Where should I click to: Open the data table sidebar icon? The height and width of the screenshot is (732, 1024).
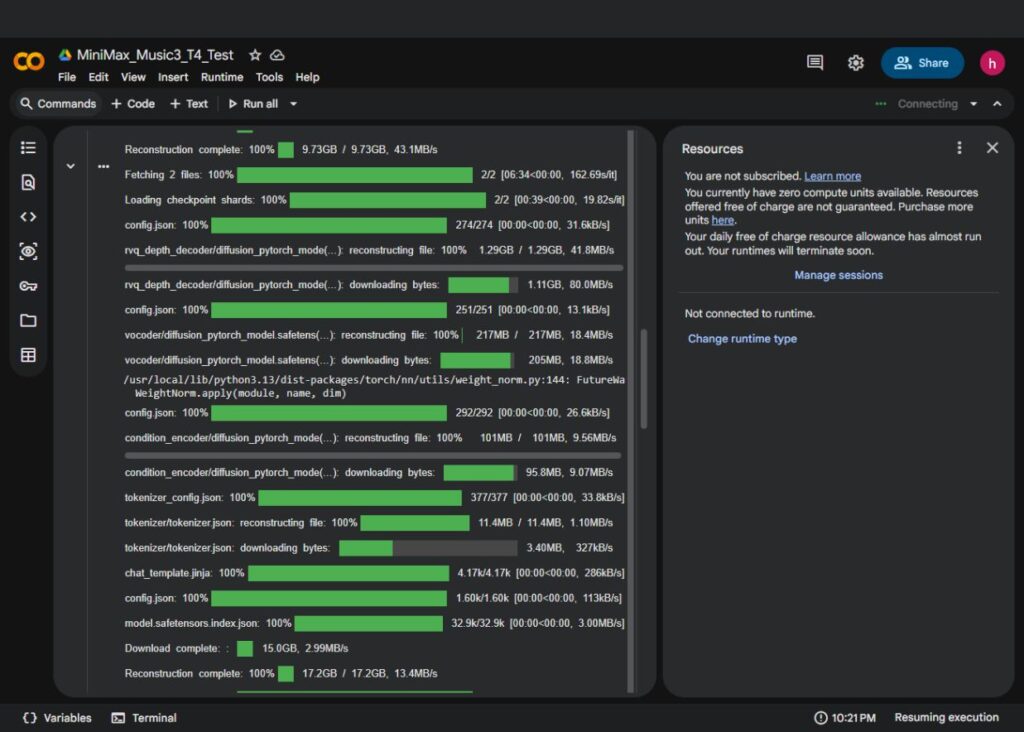[28, 355]
